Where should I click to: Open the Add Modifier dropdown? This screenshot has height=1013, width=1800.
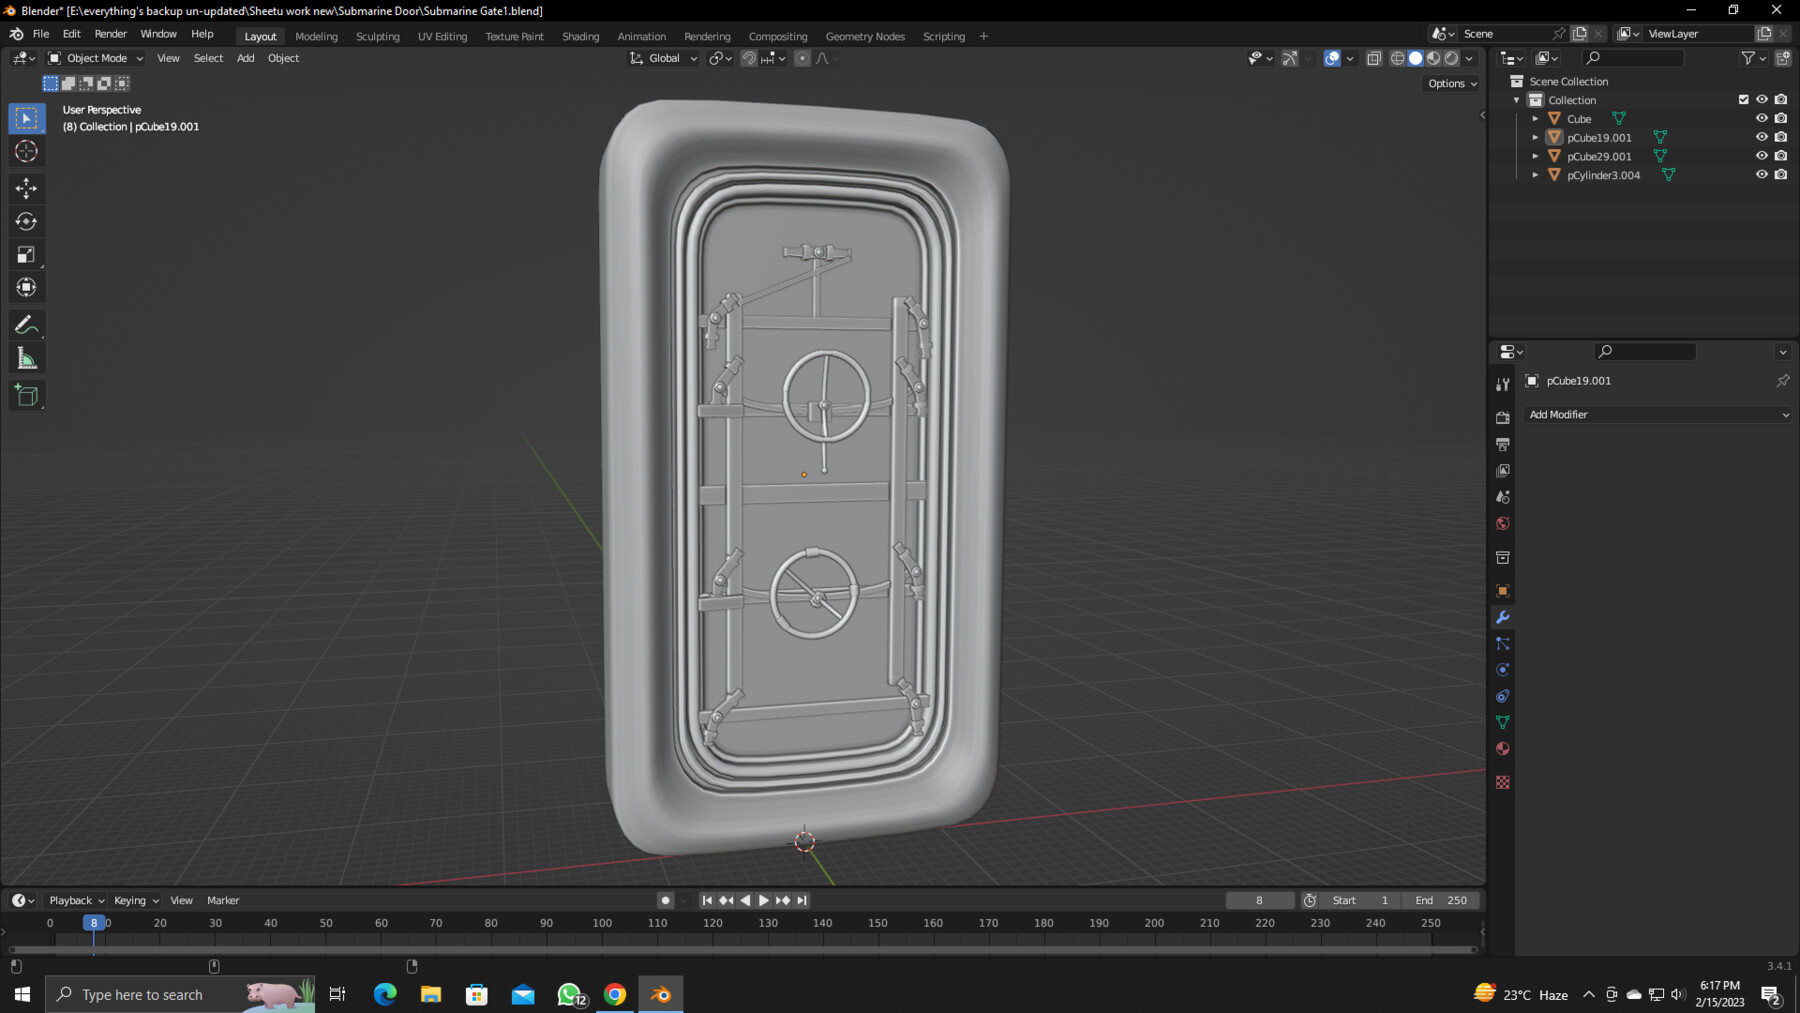pyautogui.click(x=1657, y=415)
